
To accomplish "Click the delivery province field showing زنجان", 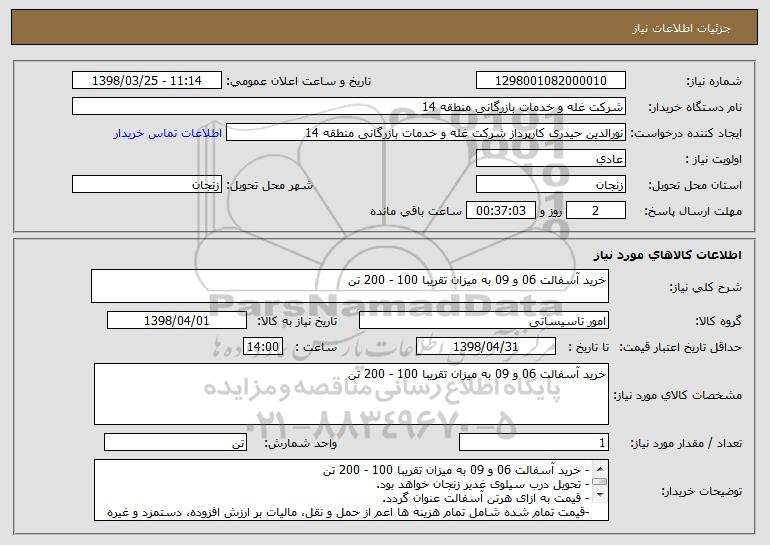I will point(550,185).
